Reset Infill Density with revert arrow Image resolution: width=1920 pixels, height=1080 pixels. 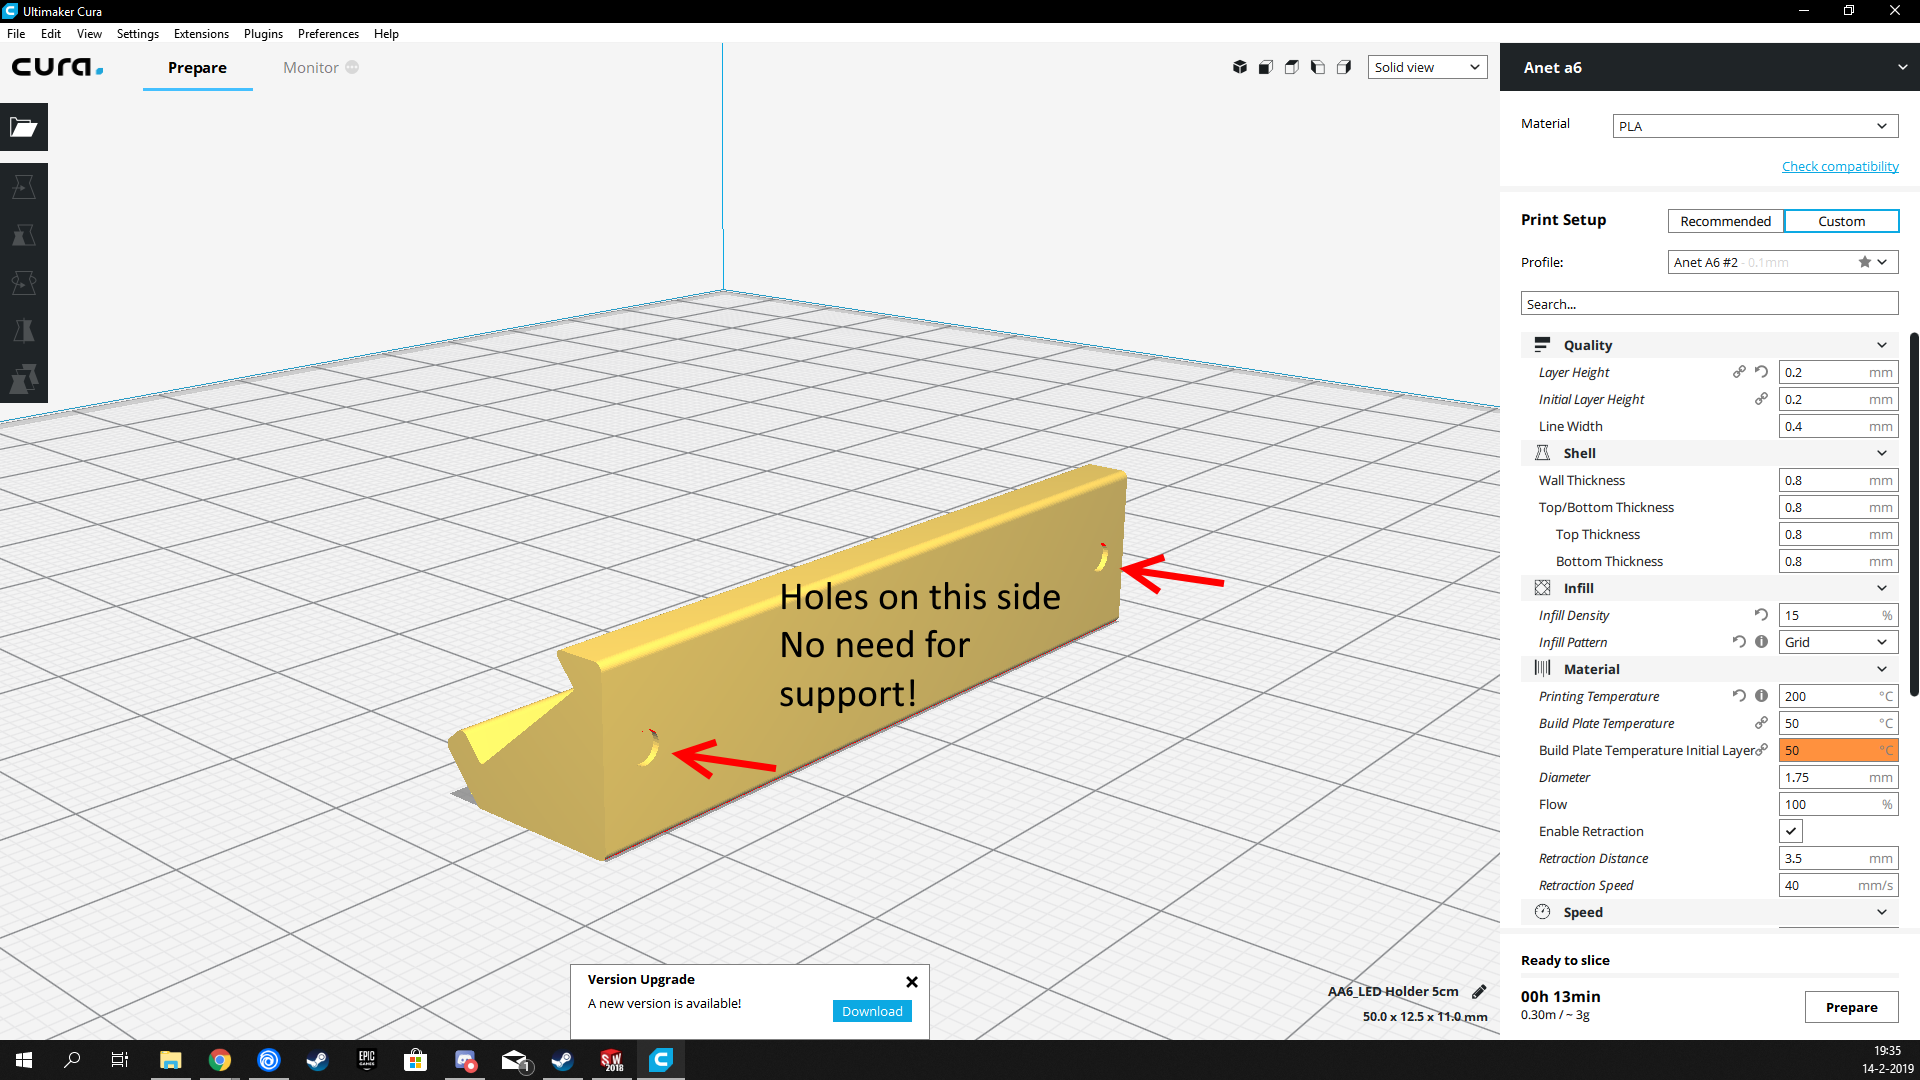pyautogui.click(x=1761, y=615)
